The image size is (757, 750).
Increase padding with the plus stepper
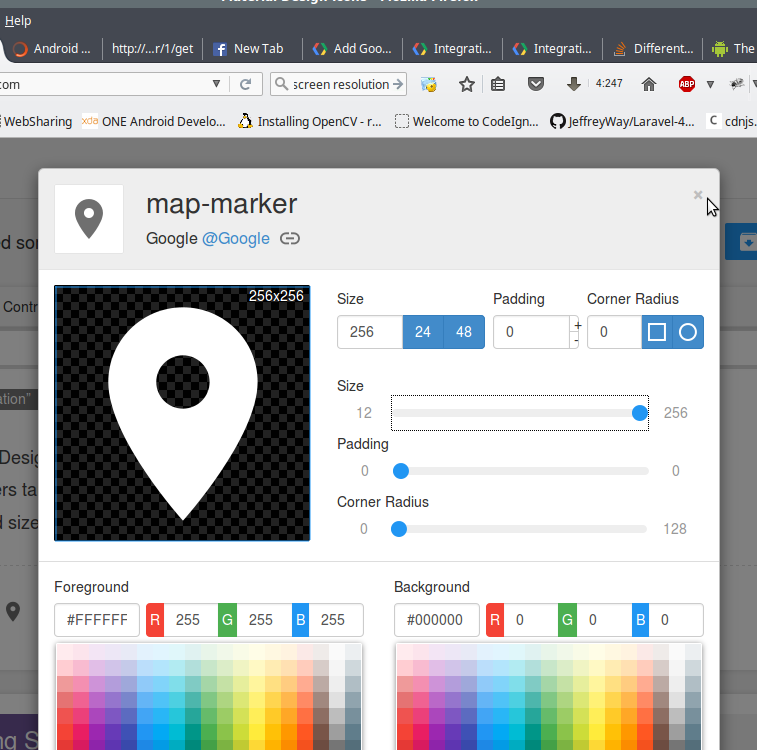tap(576, 324)
